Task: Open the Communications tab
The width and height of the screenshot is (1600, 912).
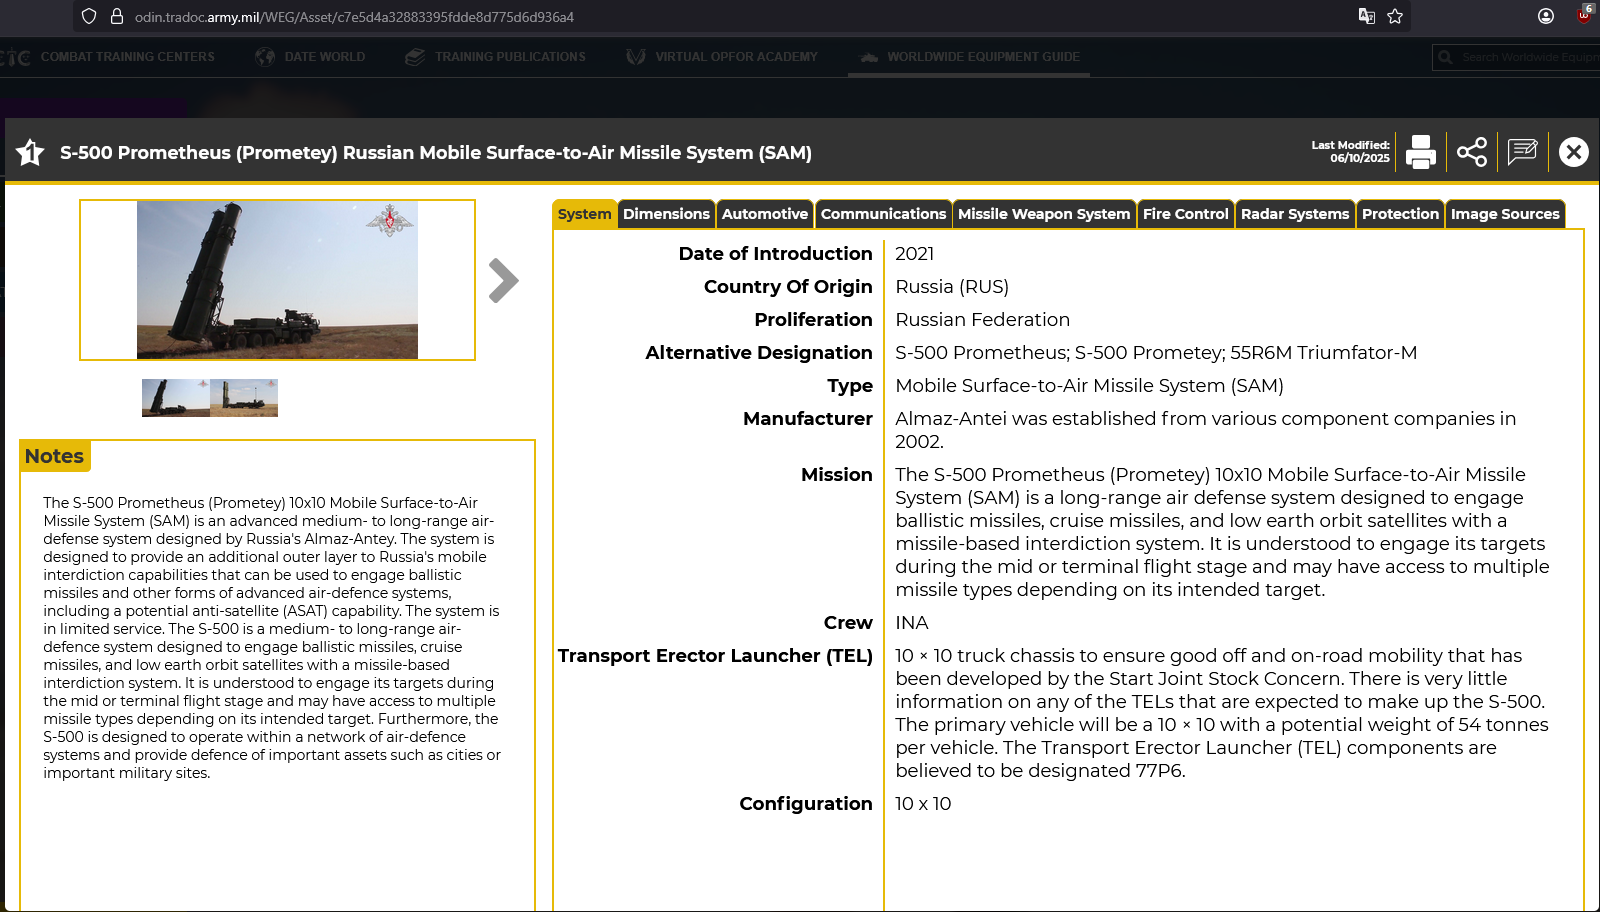Action: pos(883,214)
